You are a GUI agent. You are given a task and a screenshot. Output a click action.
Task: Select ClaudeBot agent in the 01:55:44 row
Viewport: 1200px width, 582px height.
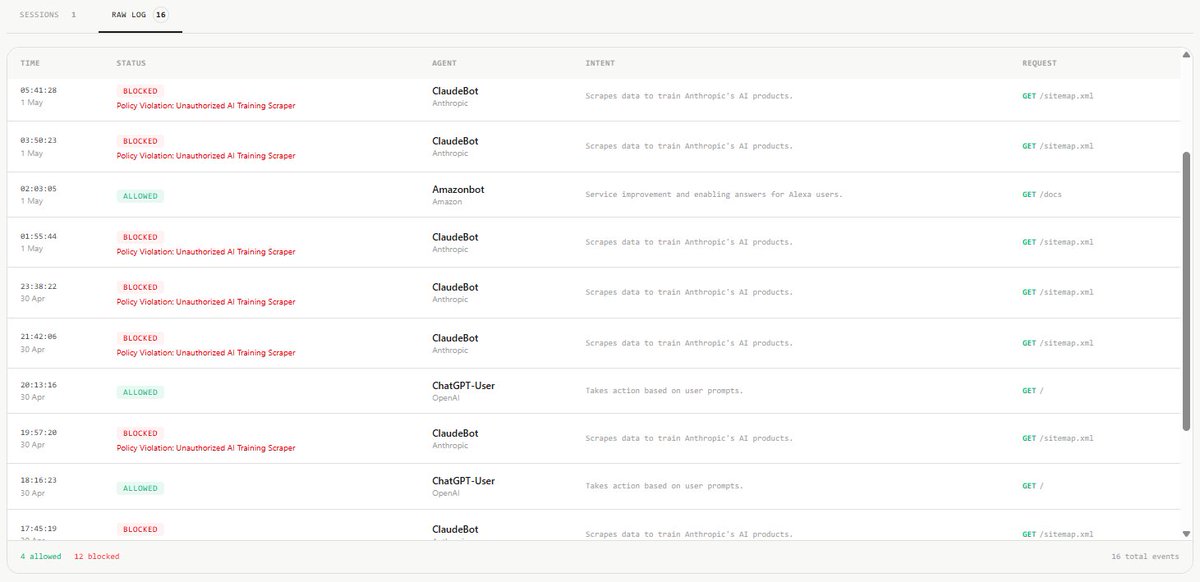[455, 237]
